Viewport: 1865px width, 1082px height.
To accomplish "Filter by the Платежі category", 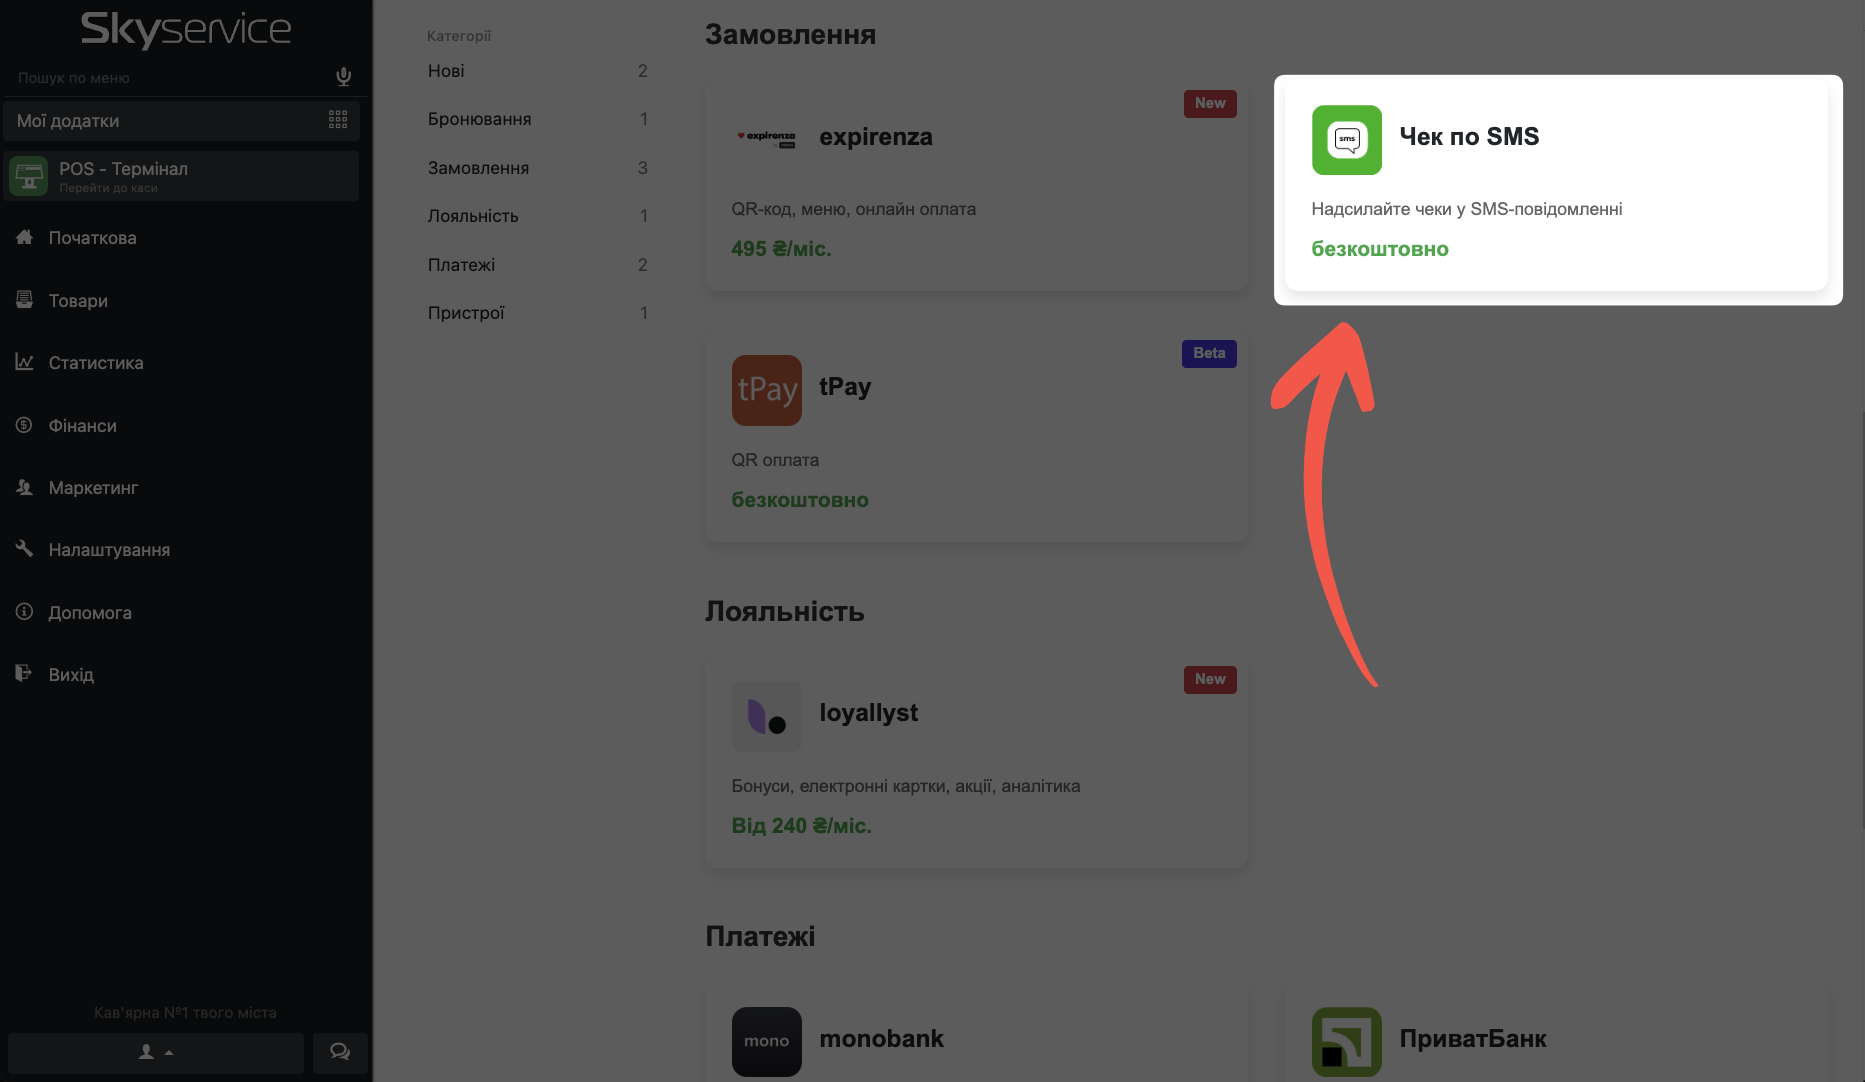I will (x=461, y=265).
